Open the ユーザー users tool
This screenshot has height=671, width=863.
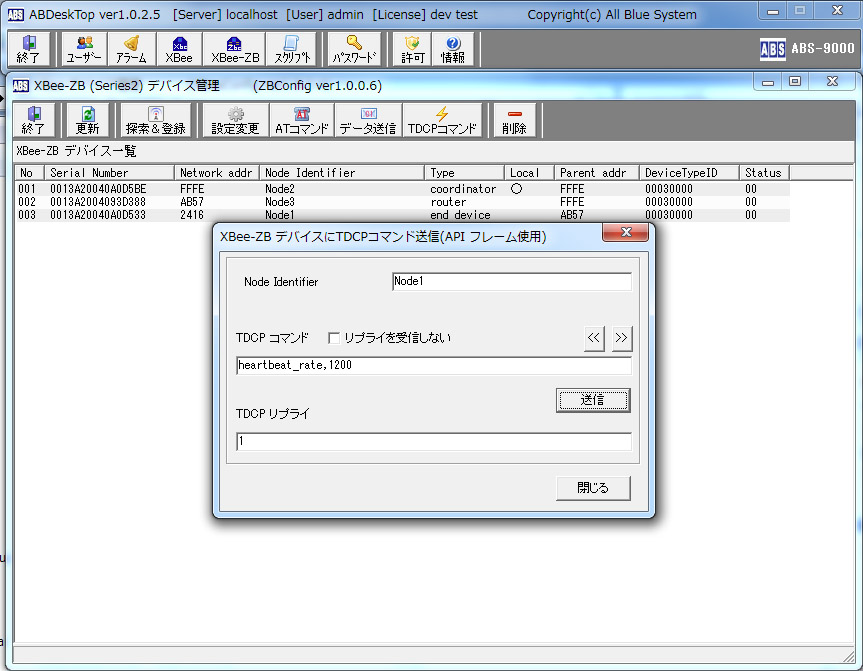click(x=84, y=49)
